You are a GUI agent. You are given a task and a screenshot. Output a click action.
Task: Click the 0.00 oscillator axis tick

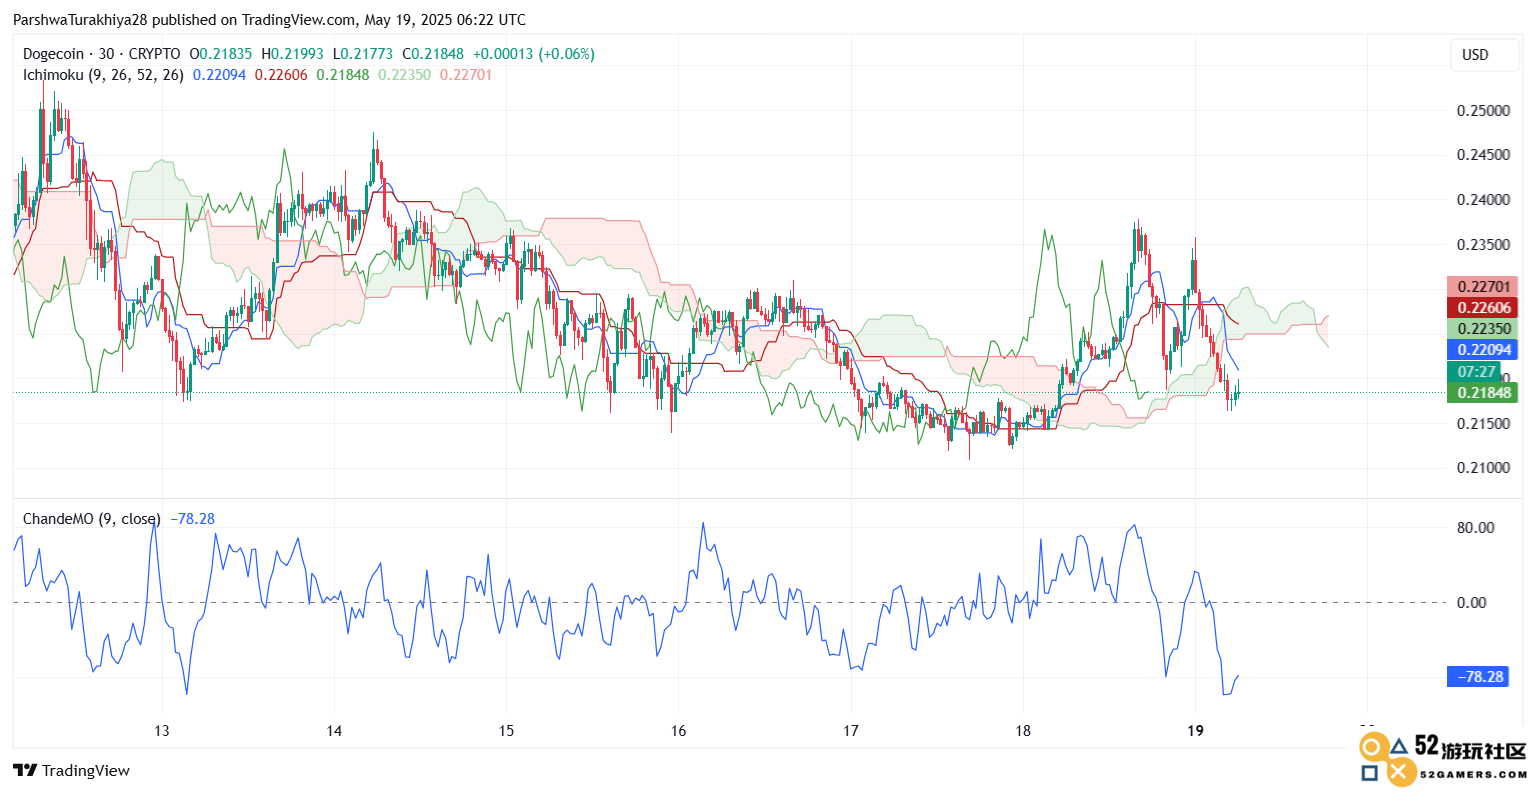click(x=1472, y=602)
